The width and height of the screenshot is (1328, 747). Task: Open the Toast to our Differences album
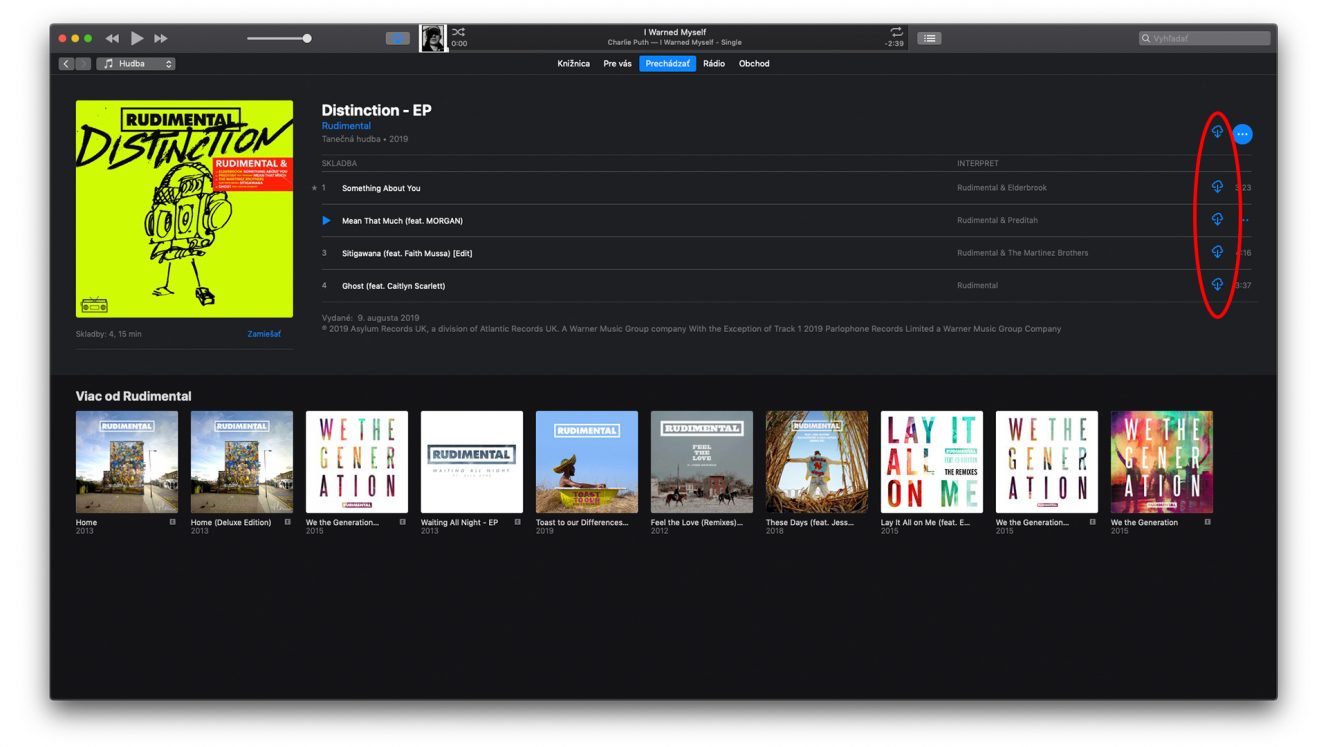pyautogui.click(x=587, y=462)
